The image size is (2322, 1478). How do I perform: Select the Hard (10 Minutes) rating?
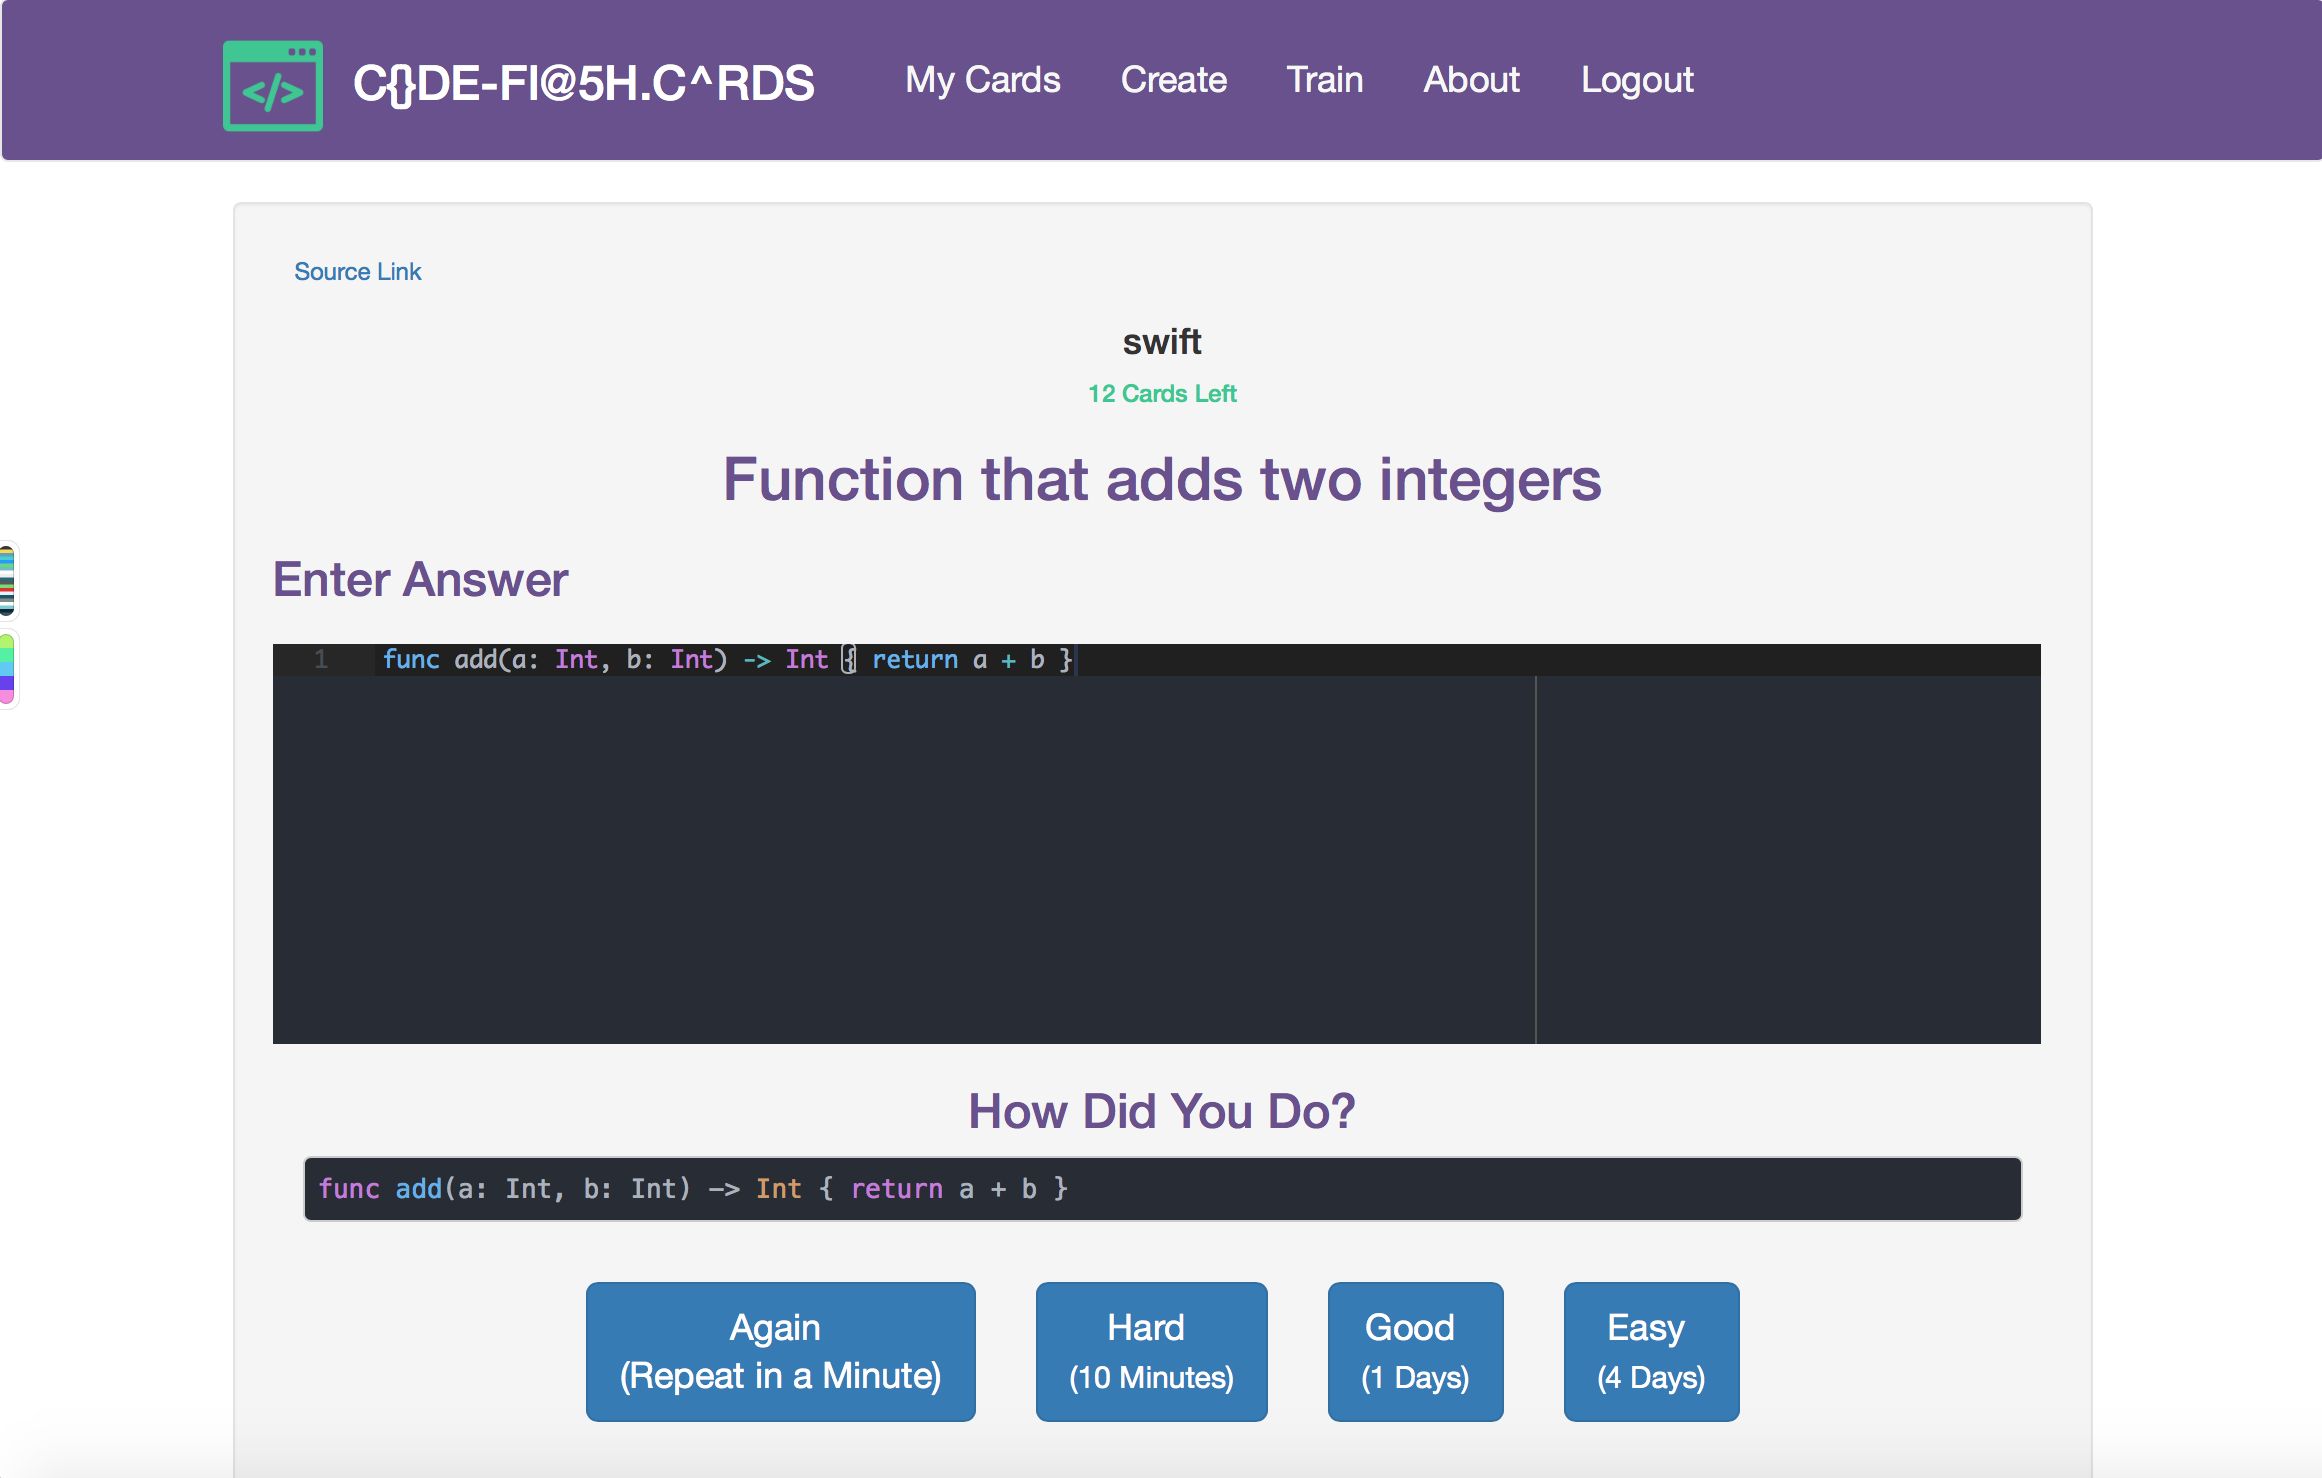point(1150,1351)
